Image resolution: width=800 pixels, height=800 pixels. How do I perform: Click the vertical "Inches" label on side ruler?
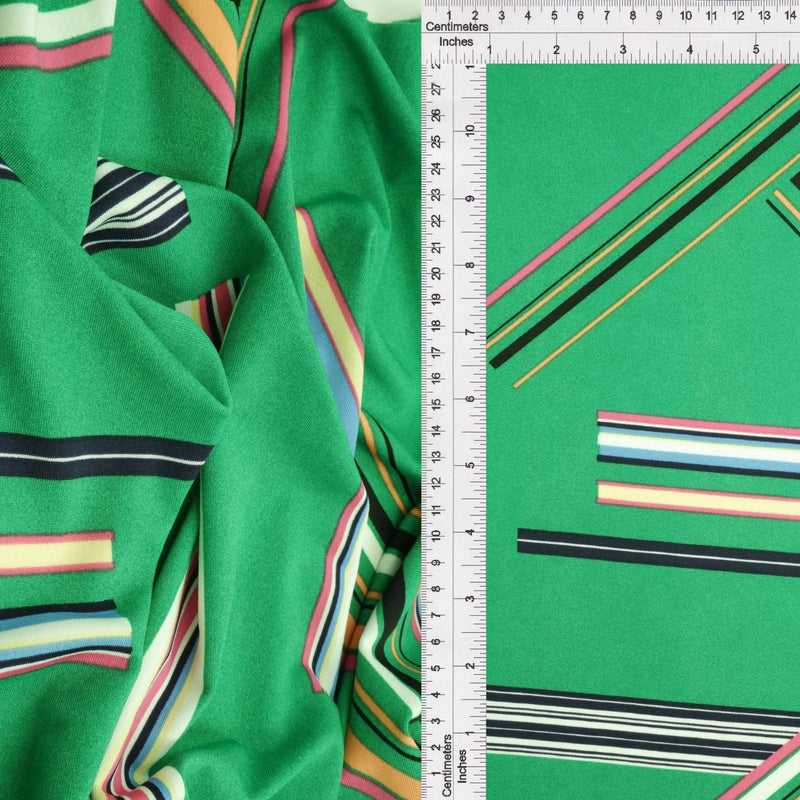pyautogui.click(x=462, y=766)
